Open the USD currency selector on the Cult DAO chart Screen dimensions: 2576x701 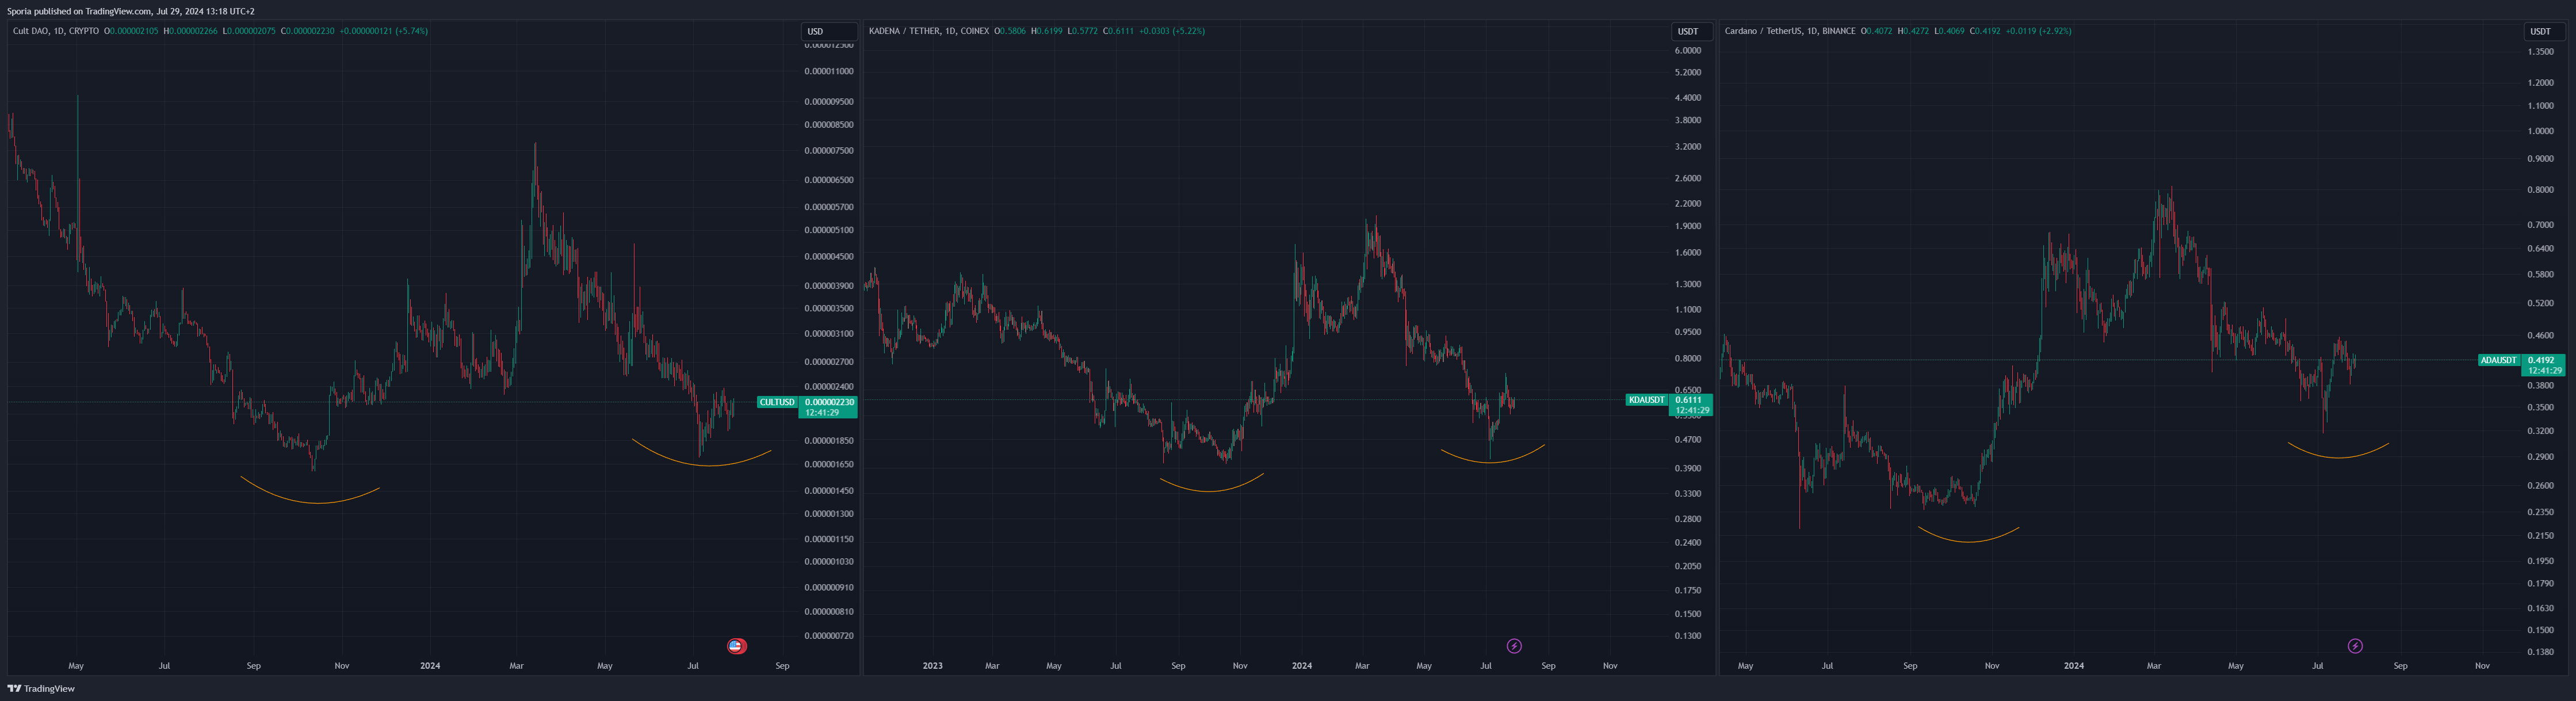829,31
